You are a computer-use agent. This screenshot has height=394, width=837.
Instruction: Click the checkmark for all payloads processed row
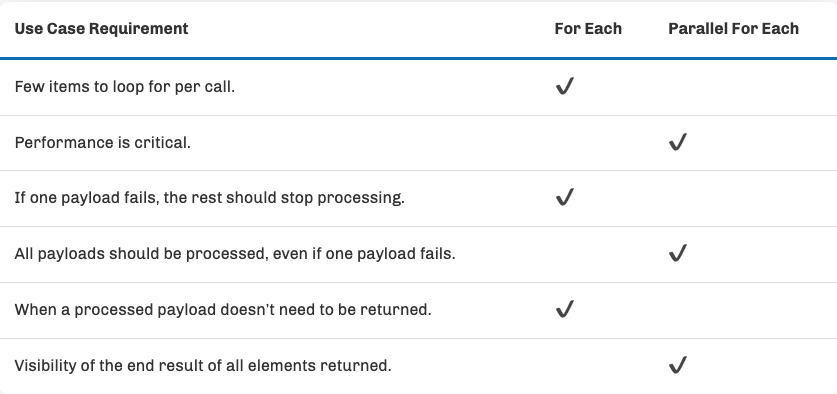click(x=677, y=253)
